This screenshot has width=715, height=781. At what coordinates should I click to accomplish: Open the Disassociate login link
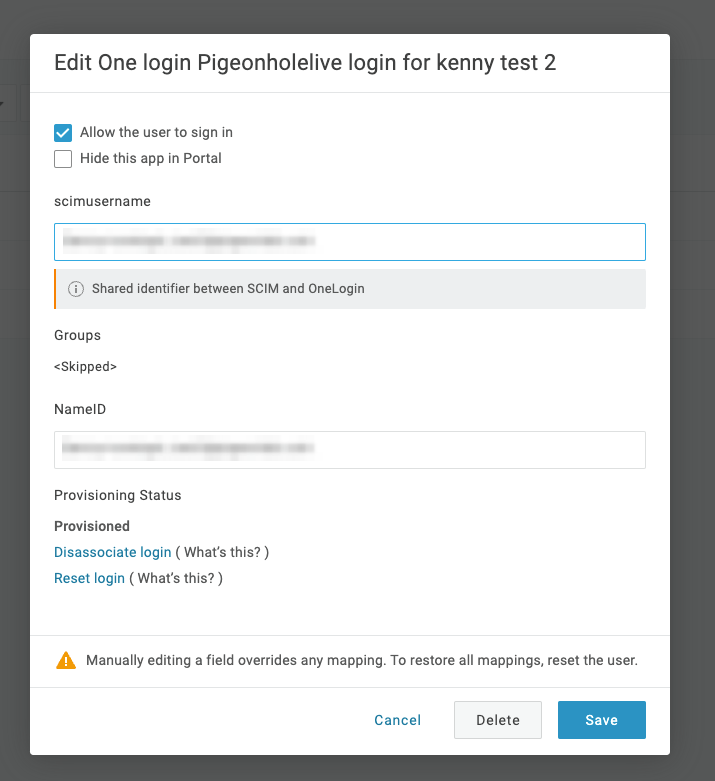tap(113, 552)
